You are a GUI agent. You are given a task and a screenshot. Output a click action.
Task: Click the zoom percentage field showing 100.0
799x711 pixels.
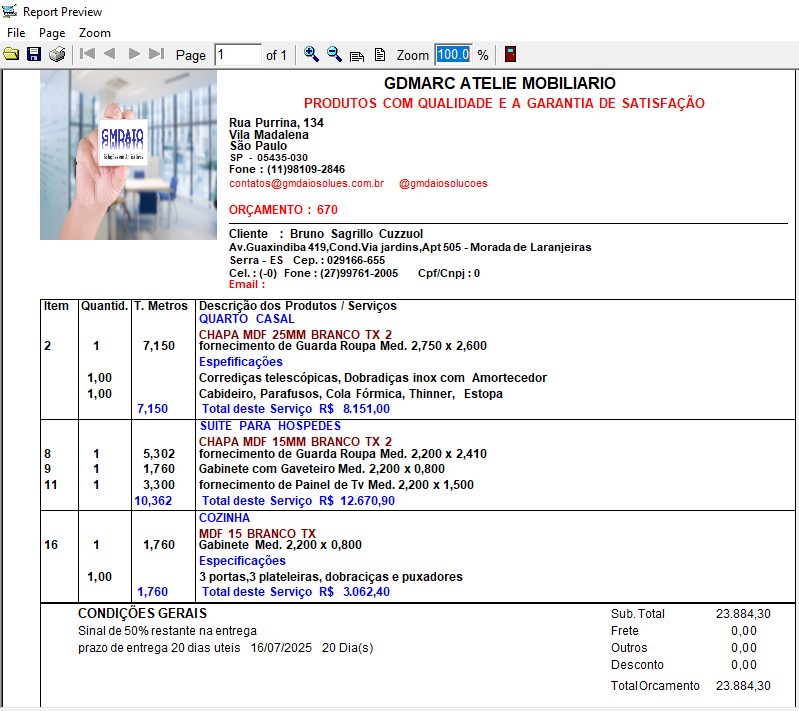pos(454,55)
